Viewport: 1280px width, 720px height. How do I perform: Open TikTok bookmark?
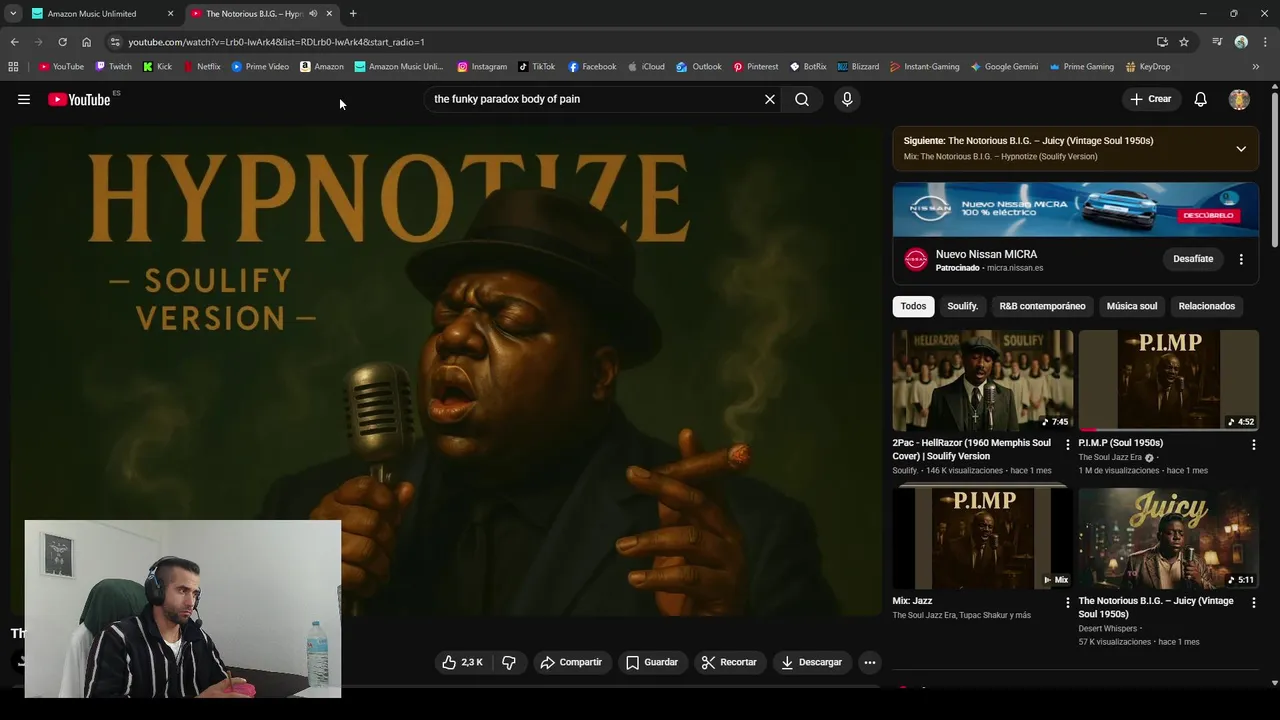[537, 67]
